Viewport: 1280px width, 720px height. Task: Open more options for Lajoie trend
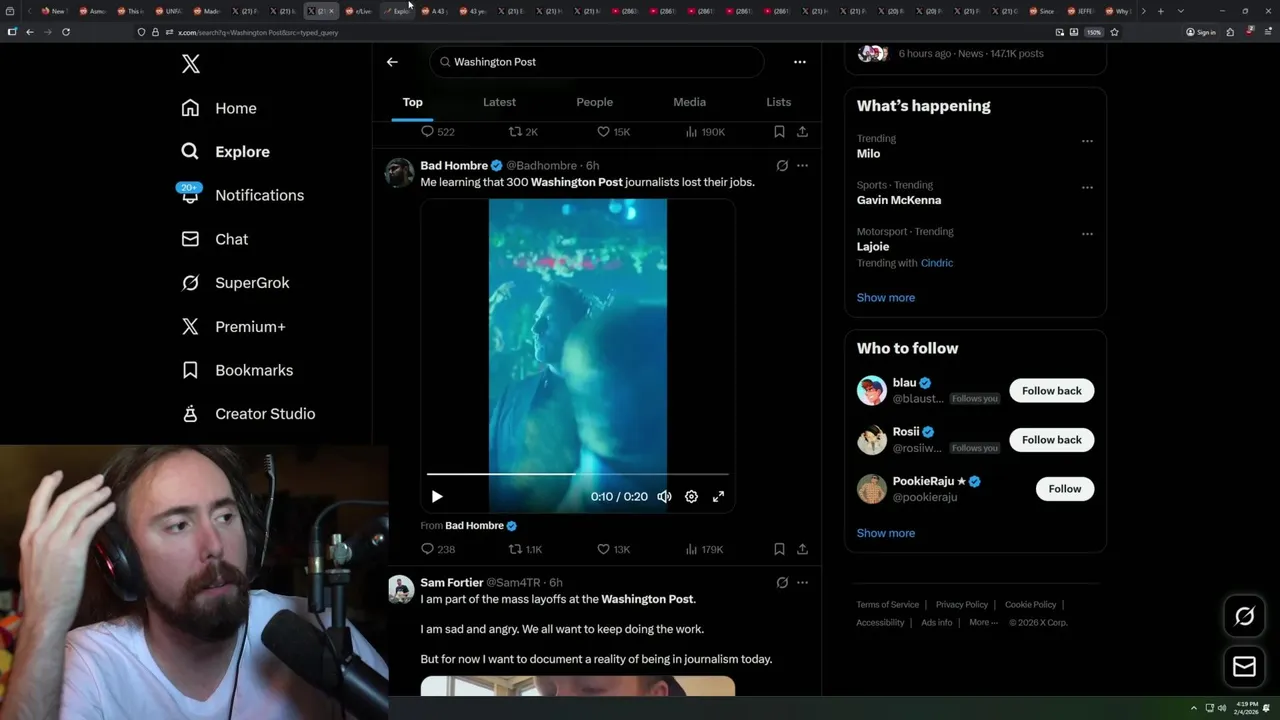(1087, 234)
